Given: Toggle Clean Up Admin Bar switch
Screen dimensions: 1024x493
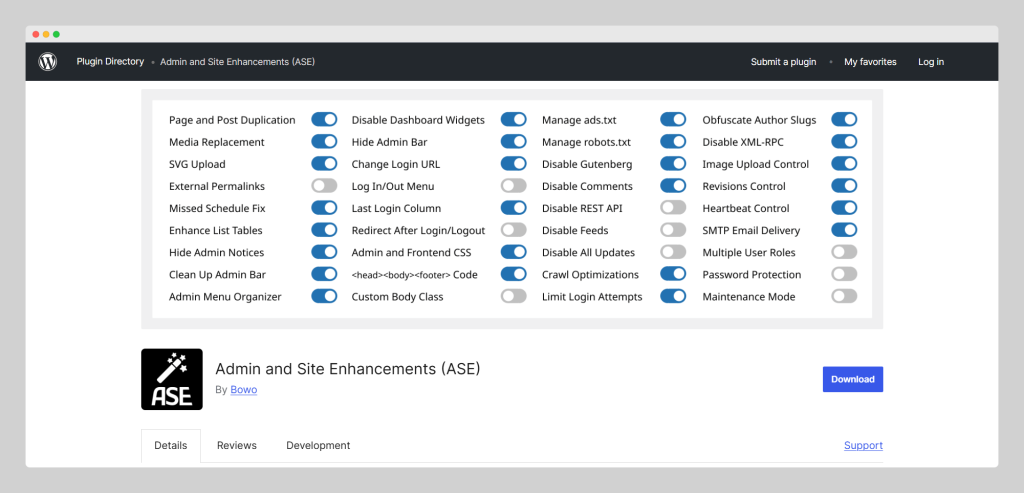Looking at the screenshot, I should click(x=324, y=274).
